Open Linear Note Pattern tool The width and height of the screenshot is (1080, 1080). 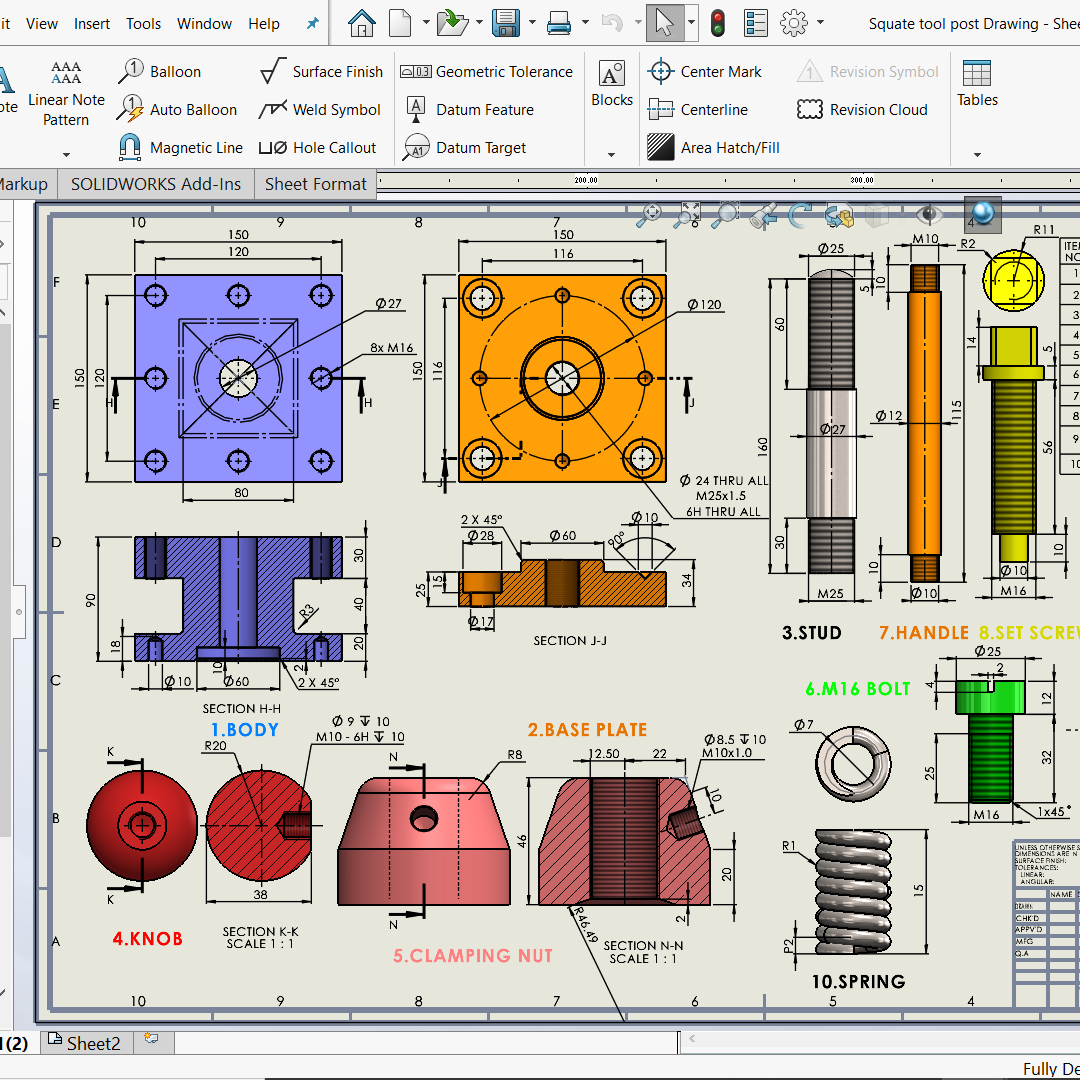coord(66,93)
